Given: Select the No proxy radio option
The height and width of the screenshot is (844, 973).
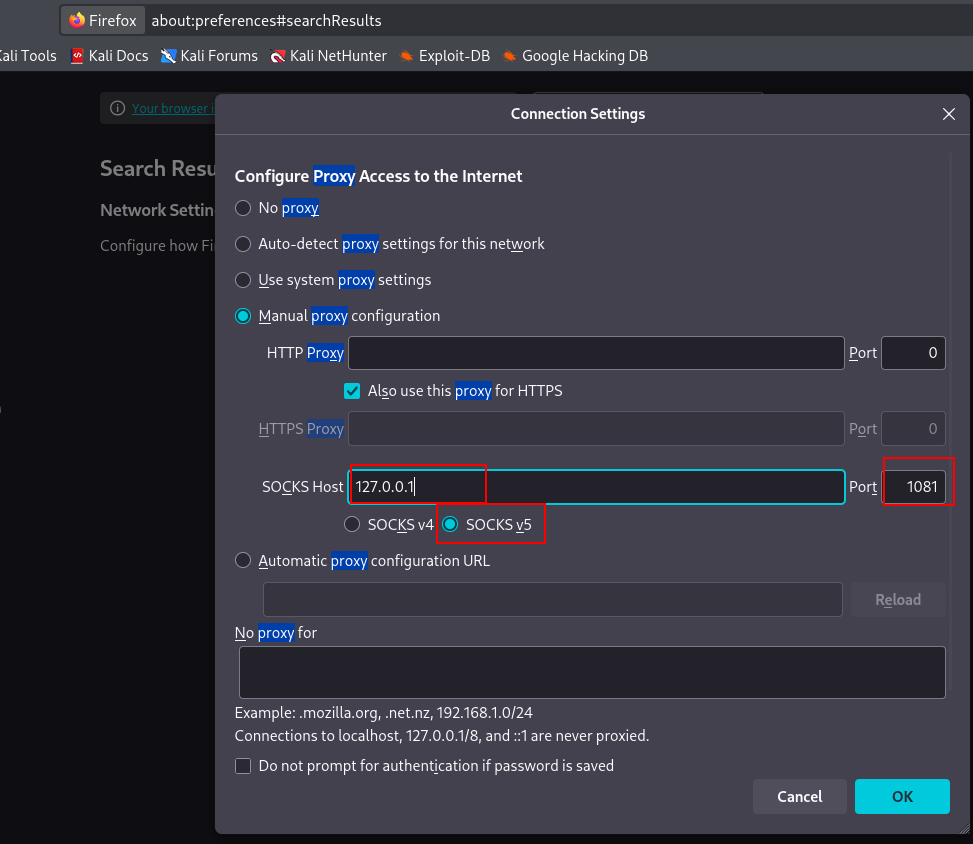Looking at the screenshot, I should pyautogui.click(x=243, y=208).
